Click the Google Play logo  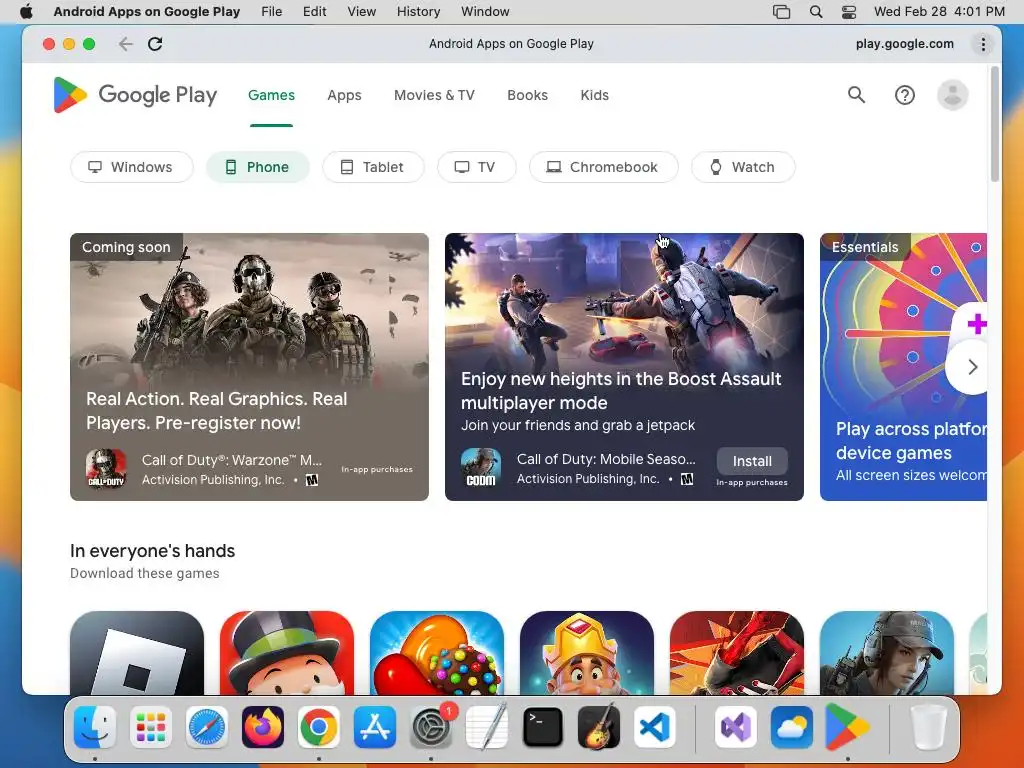[x=135, y=95]
